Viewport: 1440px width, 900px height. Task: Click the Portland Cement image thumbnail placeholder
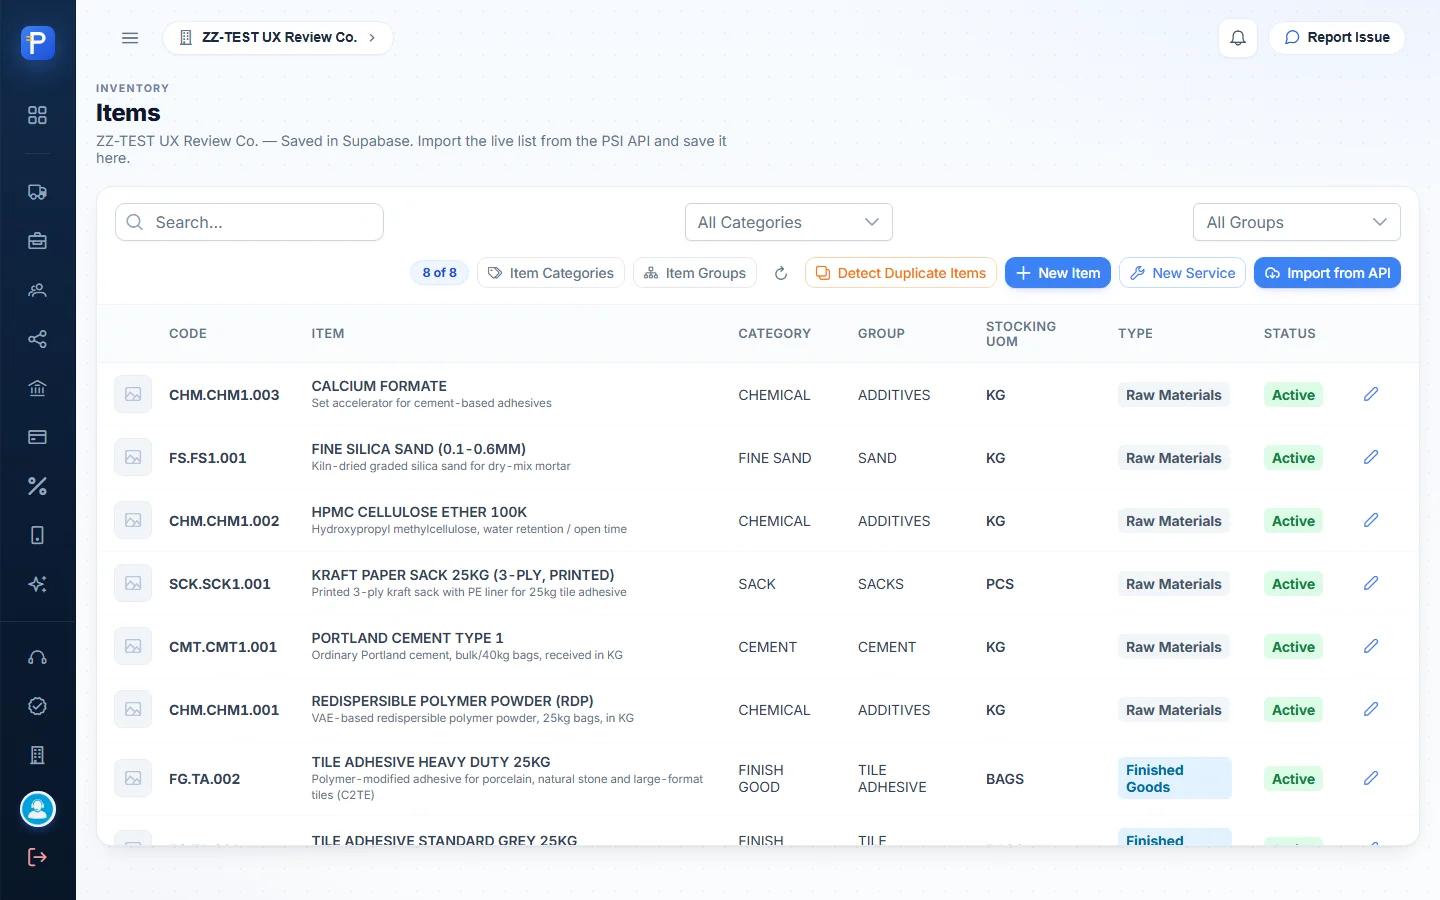click(133, 646)
